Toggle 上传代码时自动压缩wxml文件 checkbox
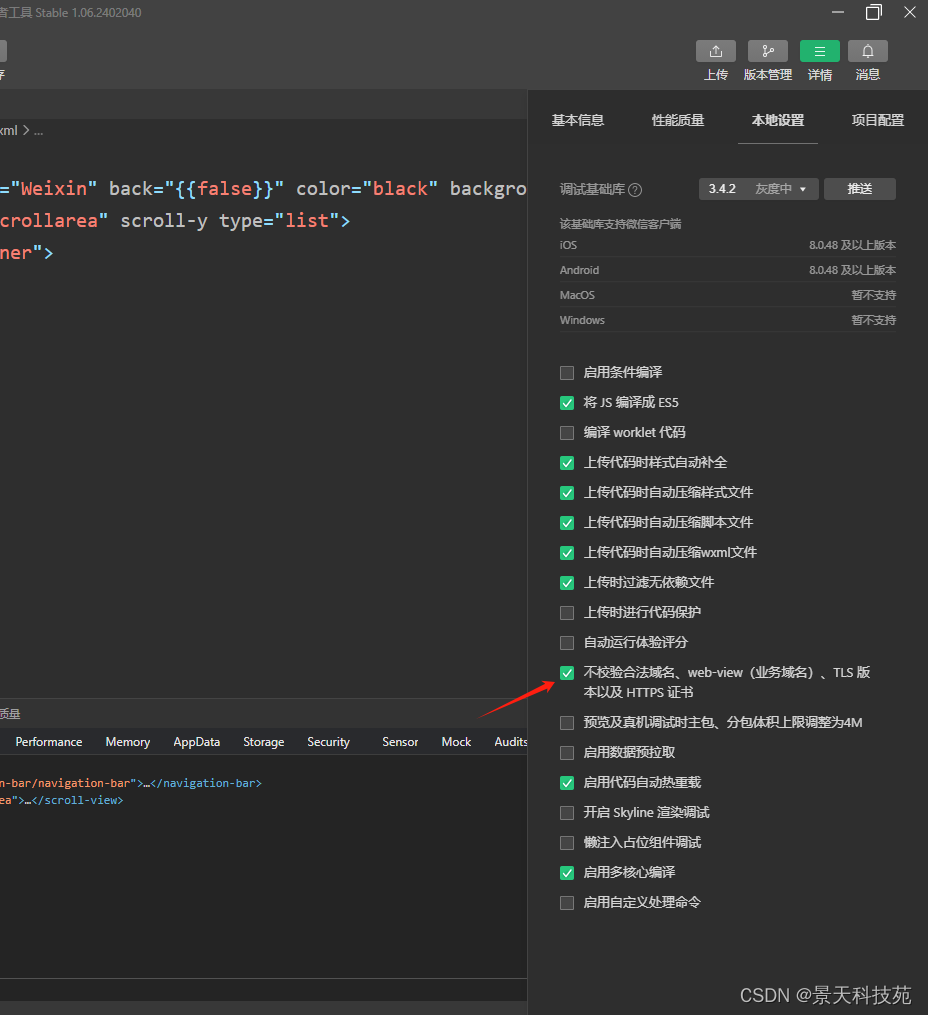This screenshot has width=928, height=1015. 567,553
